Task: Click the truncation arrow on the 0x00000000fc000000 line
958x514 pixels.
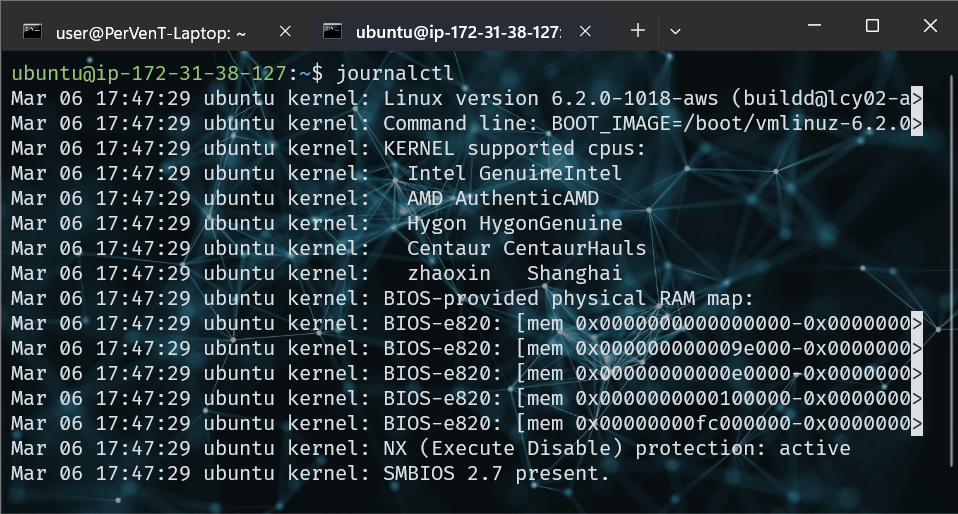Action: 917,424
